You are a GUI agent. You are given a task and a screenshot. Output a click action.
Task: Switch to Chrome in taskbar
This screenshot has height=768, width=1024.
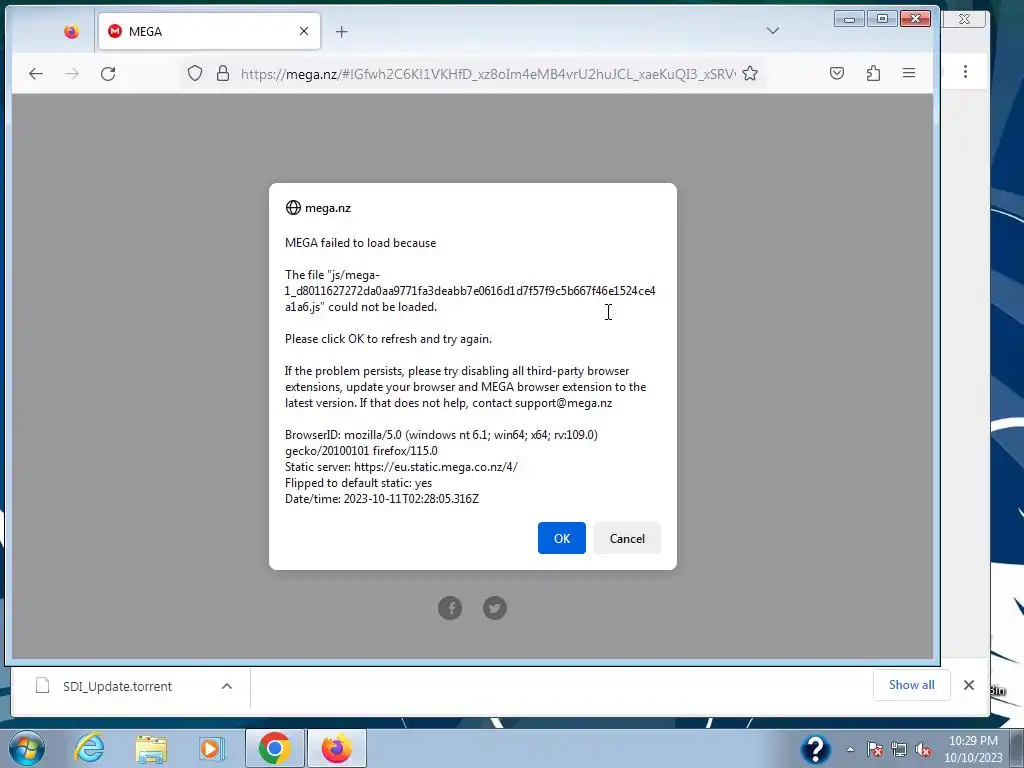pos(274,748)
